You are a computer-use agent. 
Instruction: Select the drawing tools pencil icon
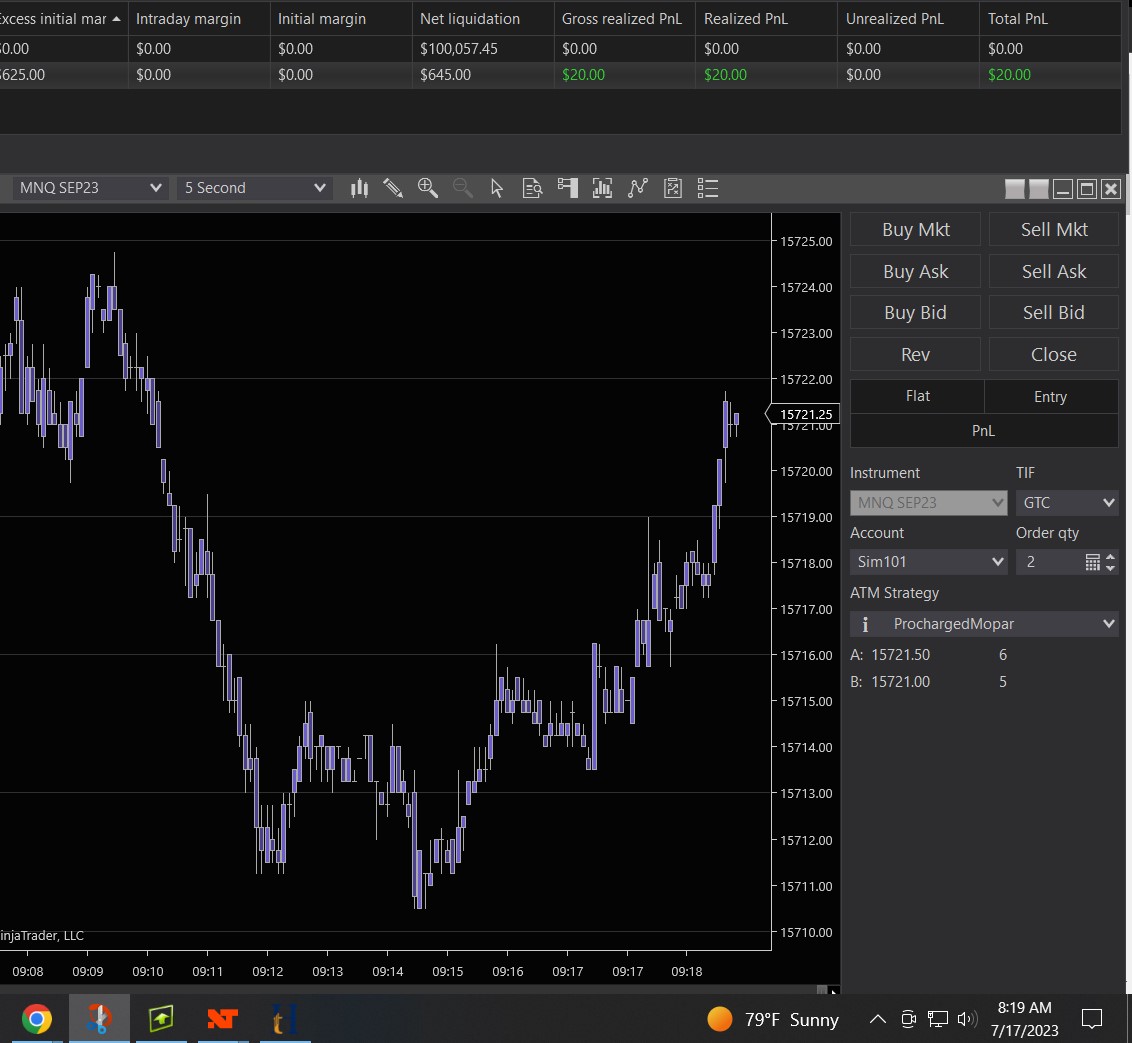(393, 188)
